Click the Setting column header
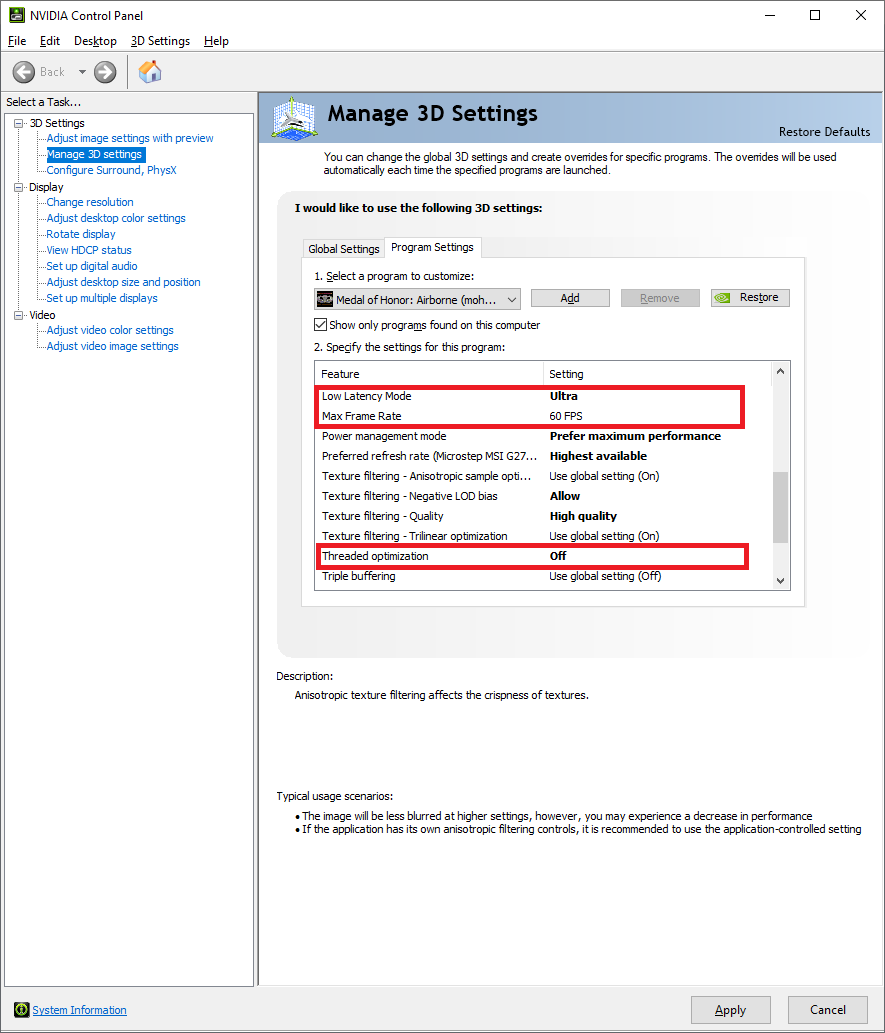 coord(657,374)
